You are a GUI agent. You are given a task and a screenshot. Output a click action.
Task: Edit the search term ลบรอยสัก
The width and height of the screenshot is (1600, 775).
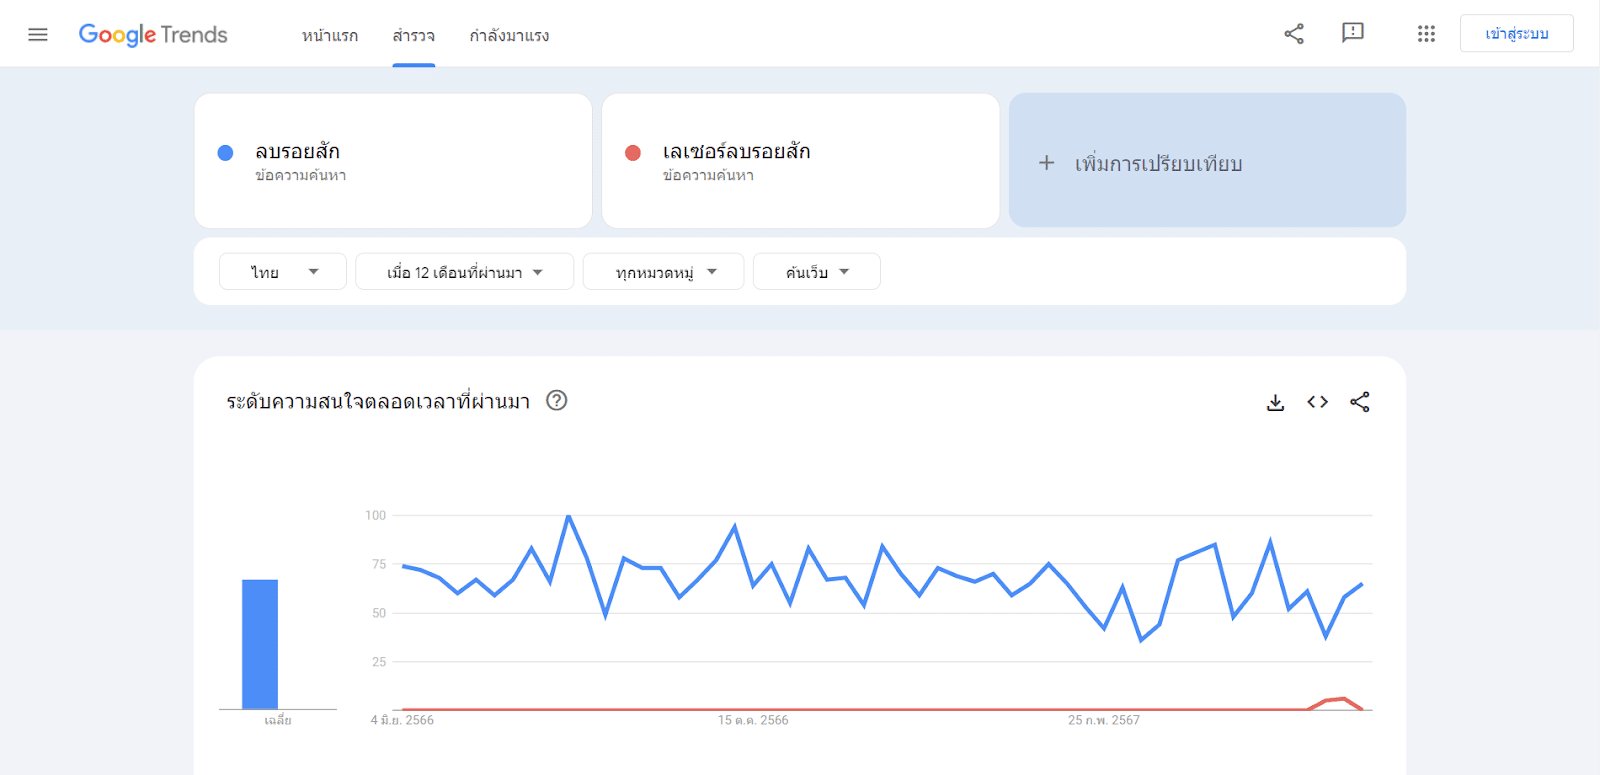click(393, 161)
